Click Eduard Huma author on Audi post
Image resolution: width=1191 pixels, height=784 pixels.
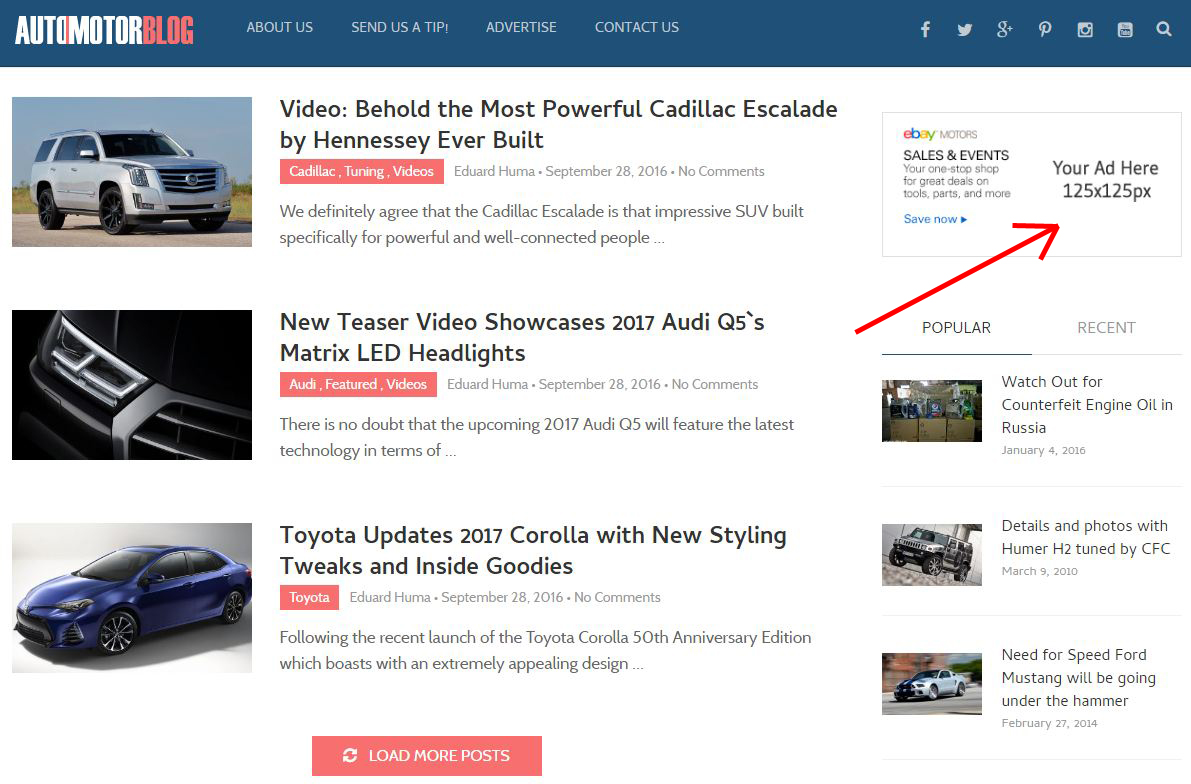488,384
